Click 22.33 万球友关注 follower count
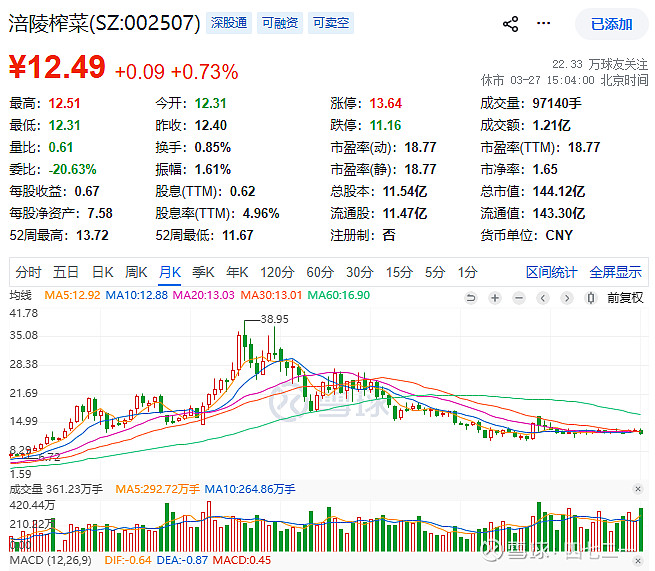 [x=600, y=64]
